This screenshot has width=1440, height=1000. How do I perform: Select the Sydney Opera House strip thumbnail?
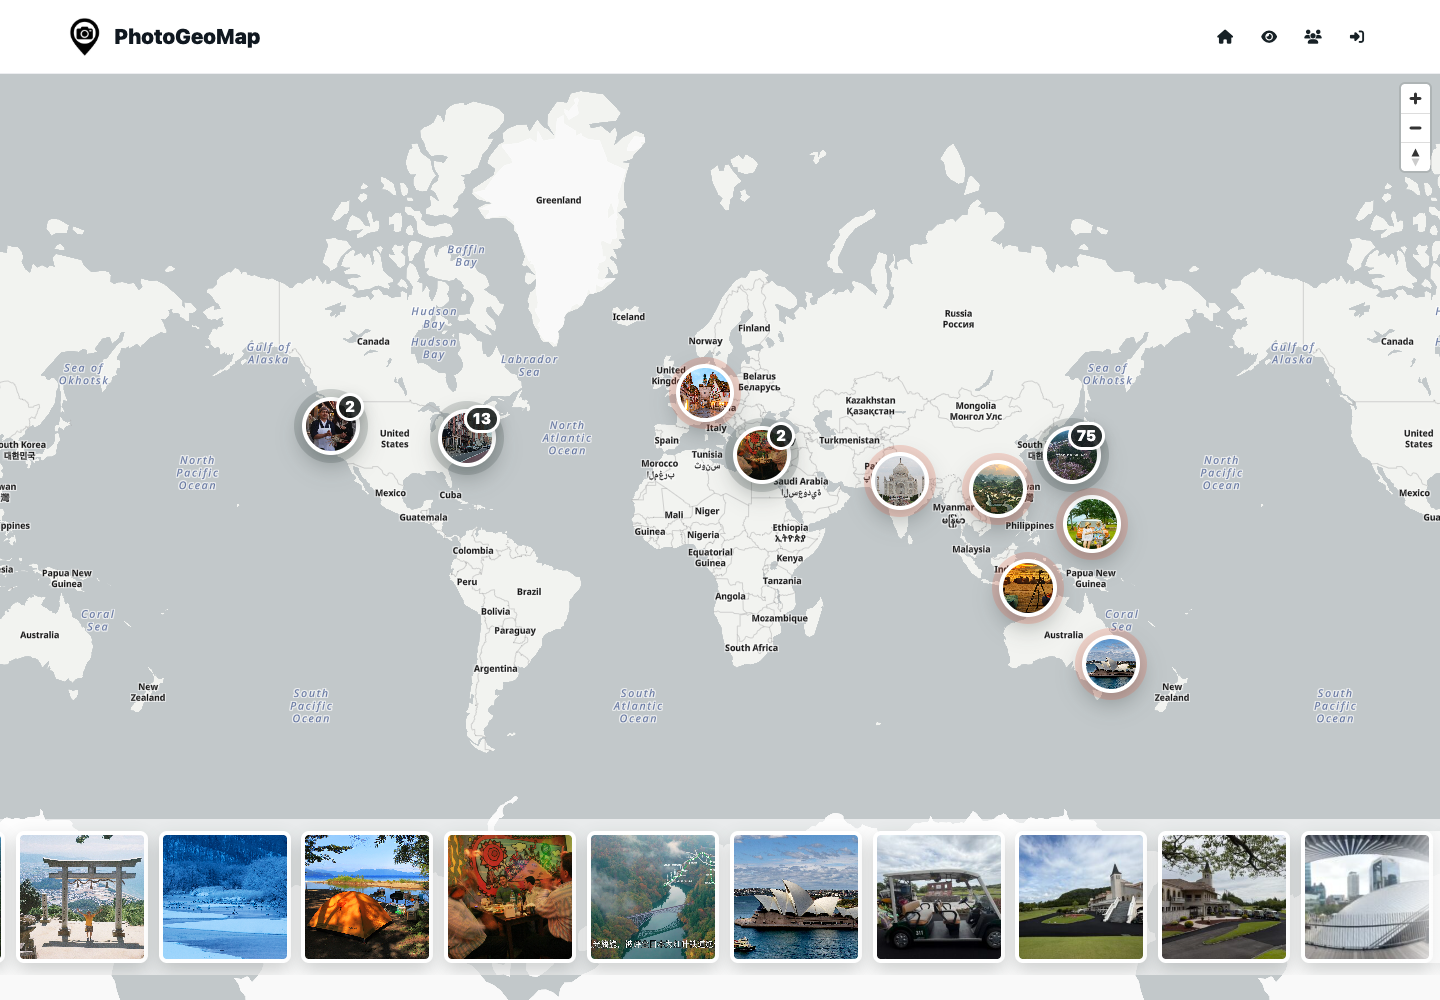point(796,897)
